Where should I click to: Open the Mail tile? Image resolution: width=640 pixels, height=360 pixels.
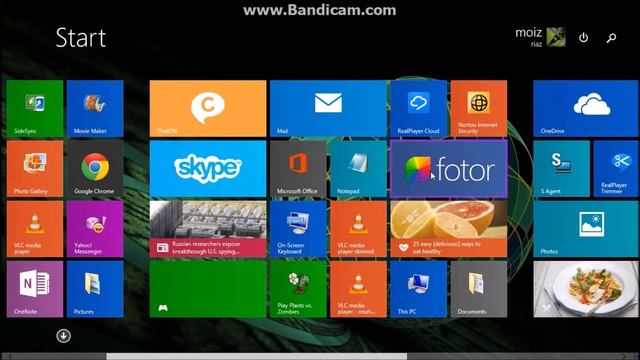[x=328, y=109]
